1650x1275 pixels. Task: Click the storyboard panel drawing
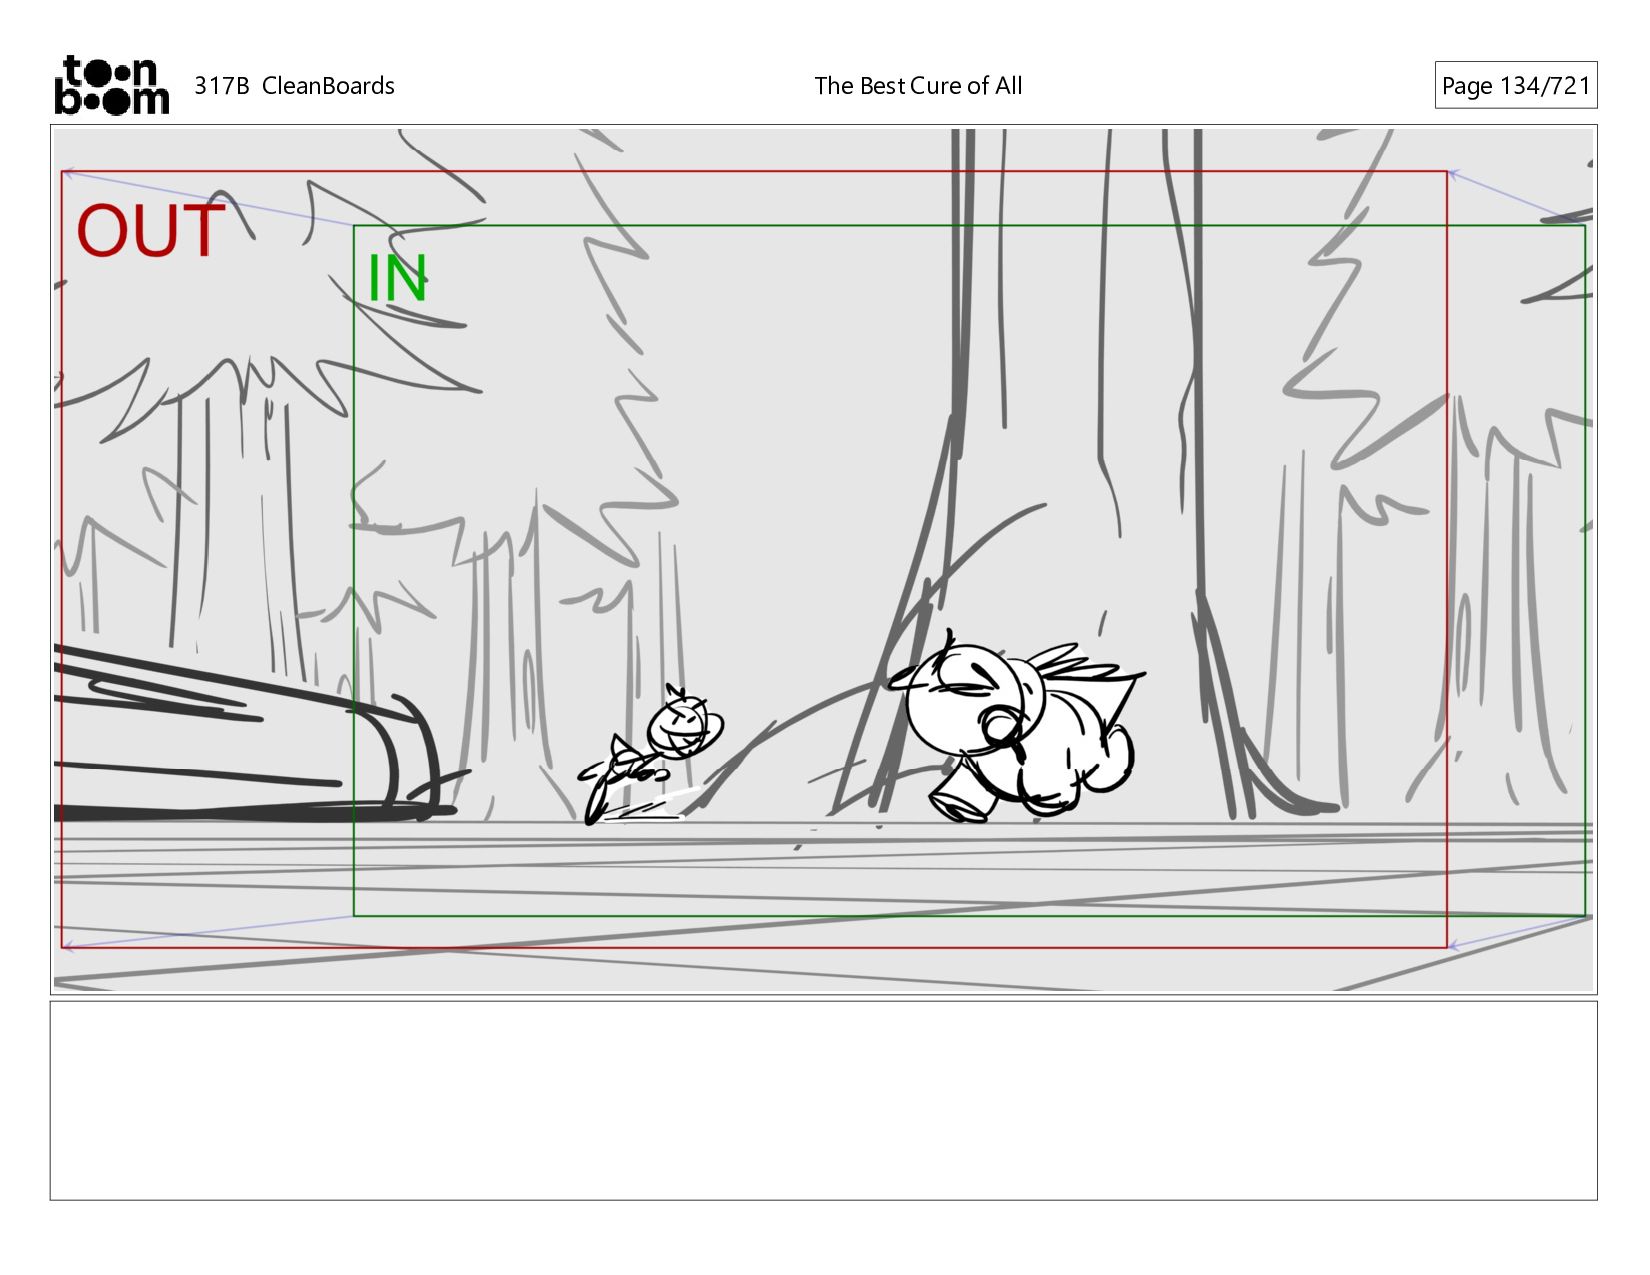pyautogui.click(x=824, y=560)
